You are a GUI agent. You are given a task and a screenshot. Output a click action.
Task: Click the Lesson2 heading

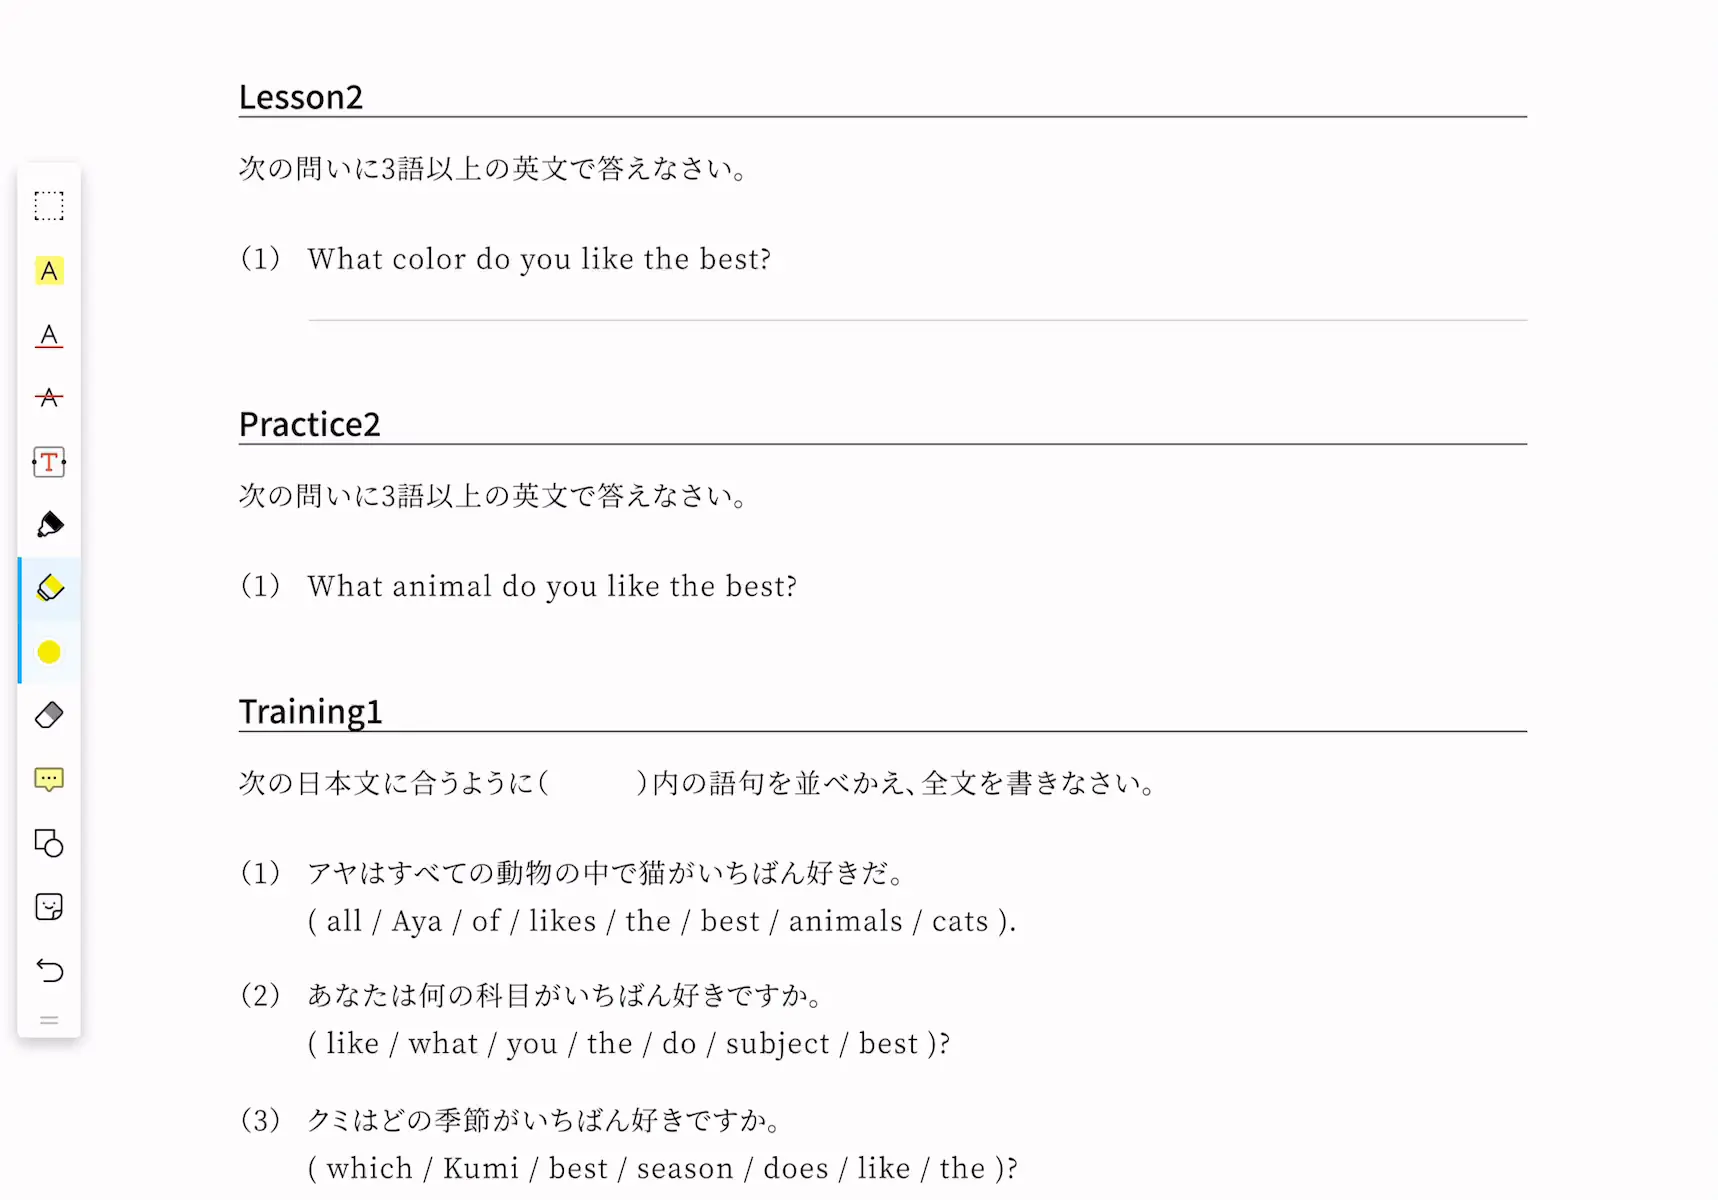click(x=300, y=97)
